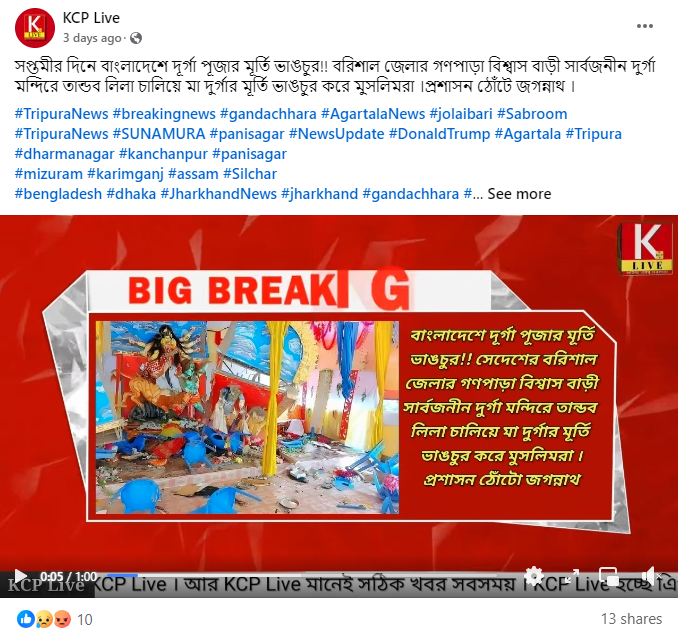Click the angry reaction icon
The image size is (678, 638).
coord(63,619)
